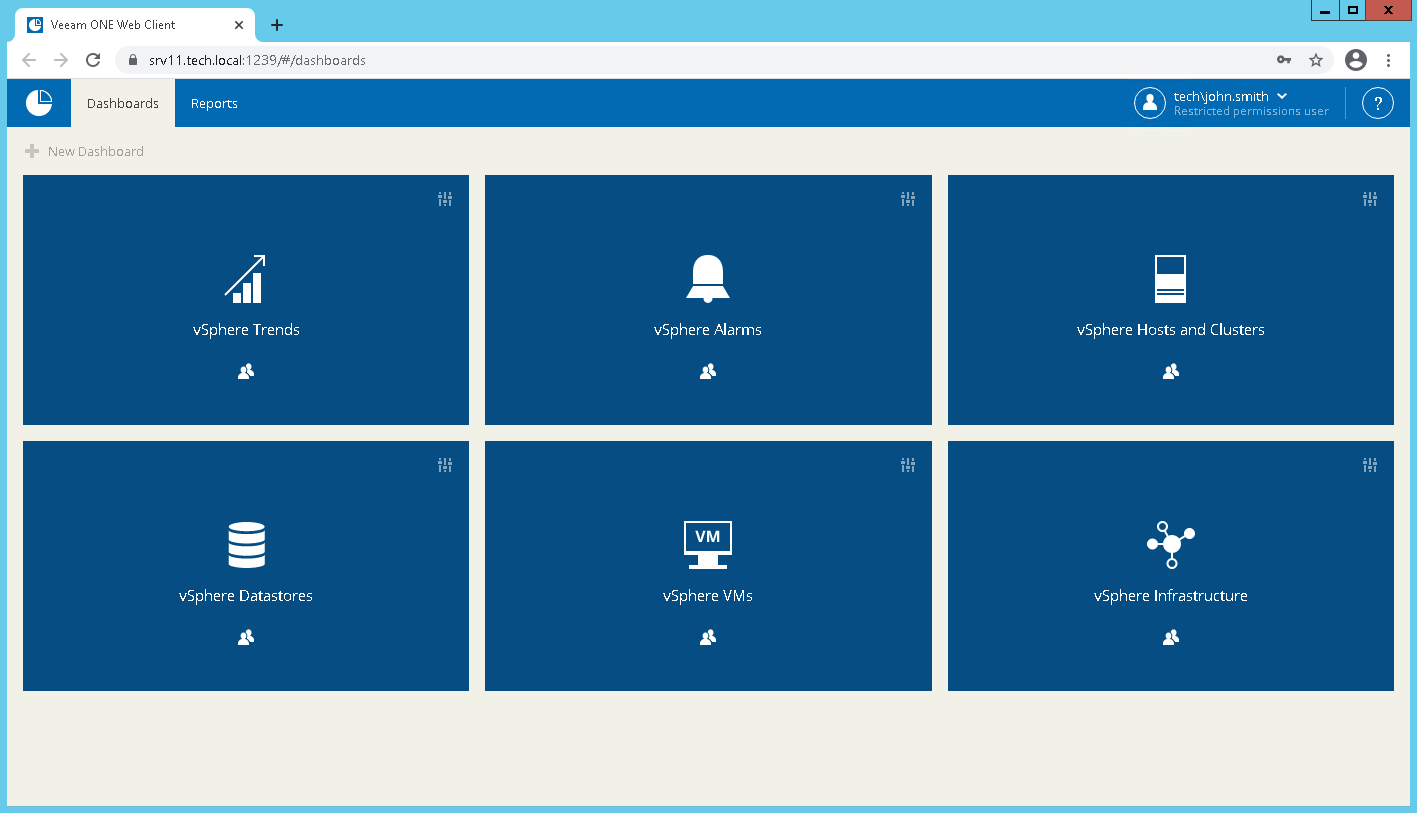Open Chrome's three-dot menu
This screenshot has width=1417, height=813.
point(1389,60)
